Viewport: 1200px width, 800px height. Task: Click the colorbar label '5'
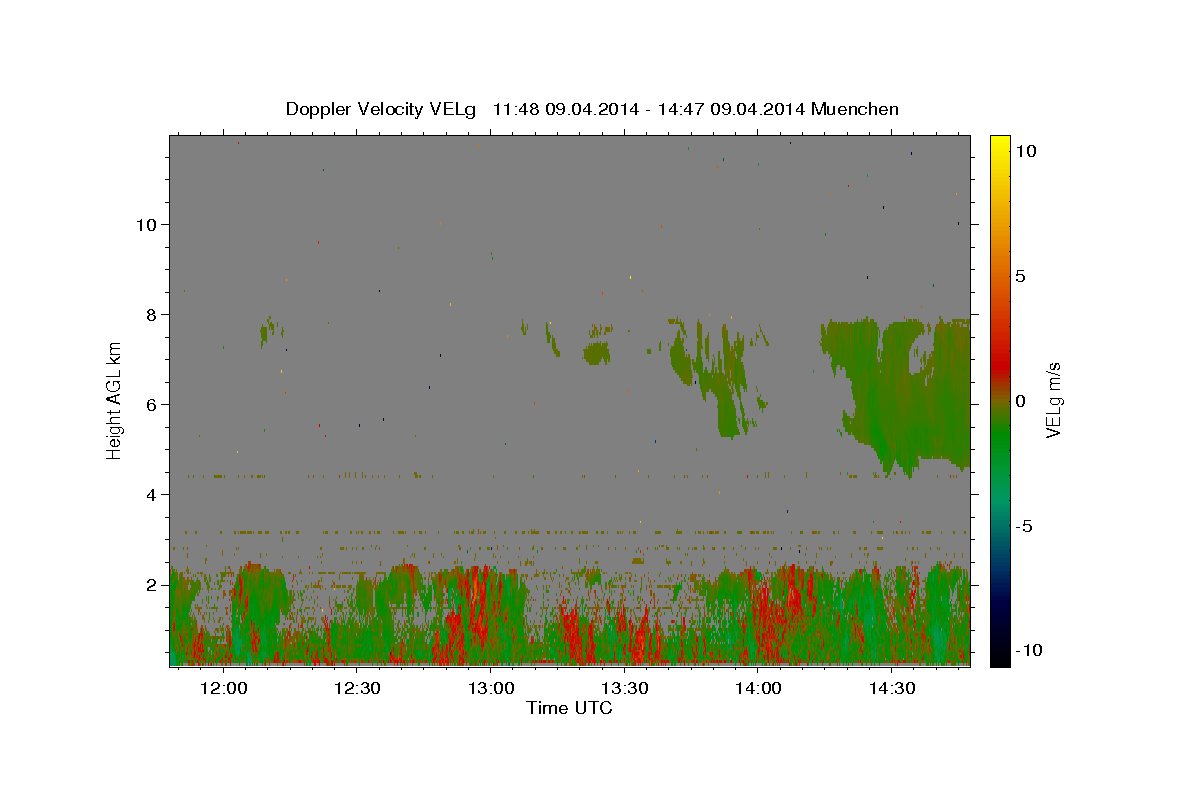pyautogui.click(x=1020, y=276)
